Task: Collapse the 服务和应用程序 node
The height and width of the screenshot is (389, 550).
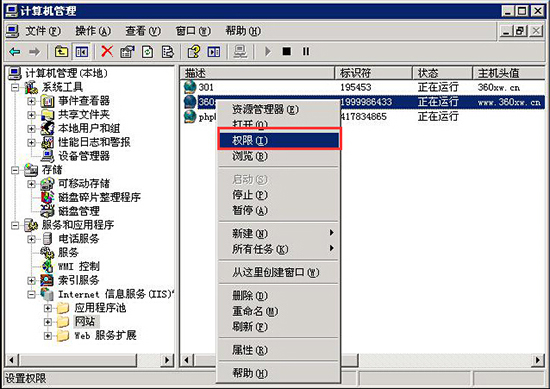Action: coord(15,225)
